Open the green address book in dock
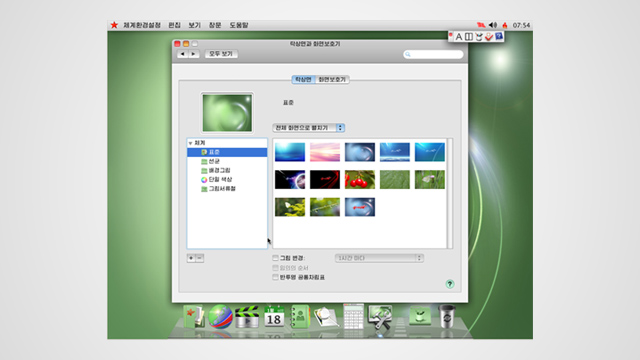This screenshot has width=640, height=360. click(x=300, y=317)
